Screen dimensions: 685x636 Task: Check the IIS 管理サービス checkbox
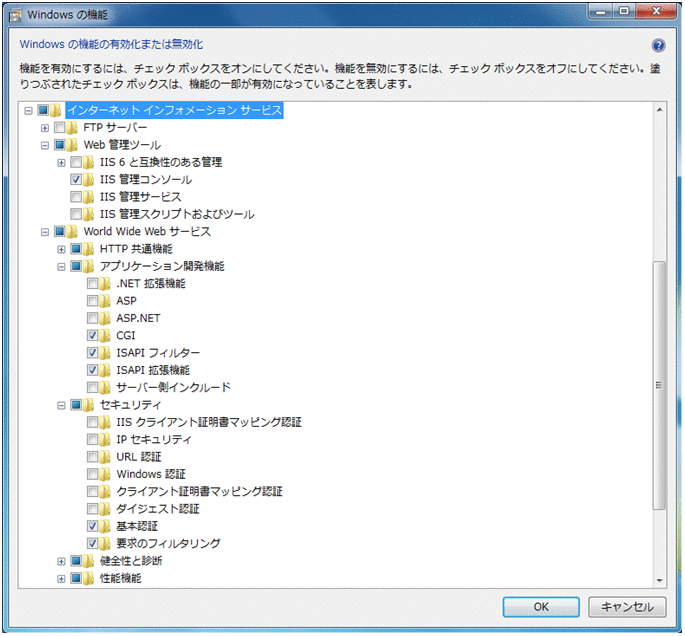[x=76, y=197]
